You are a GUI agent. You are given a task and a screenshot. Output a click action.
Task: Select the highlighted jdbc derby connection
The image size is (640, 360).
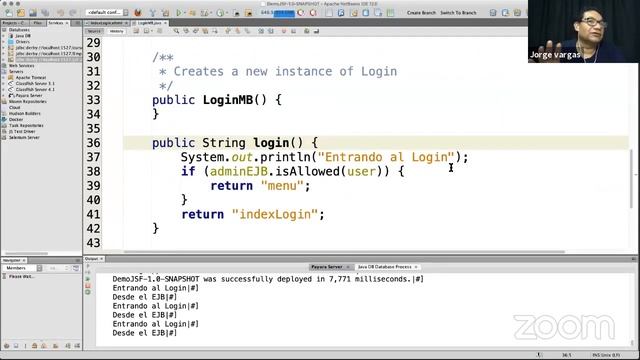[x=48, y=60]
